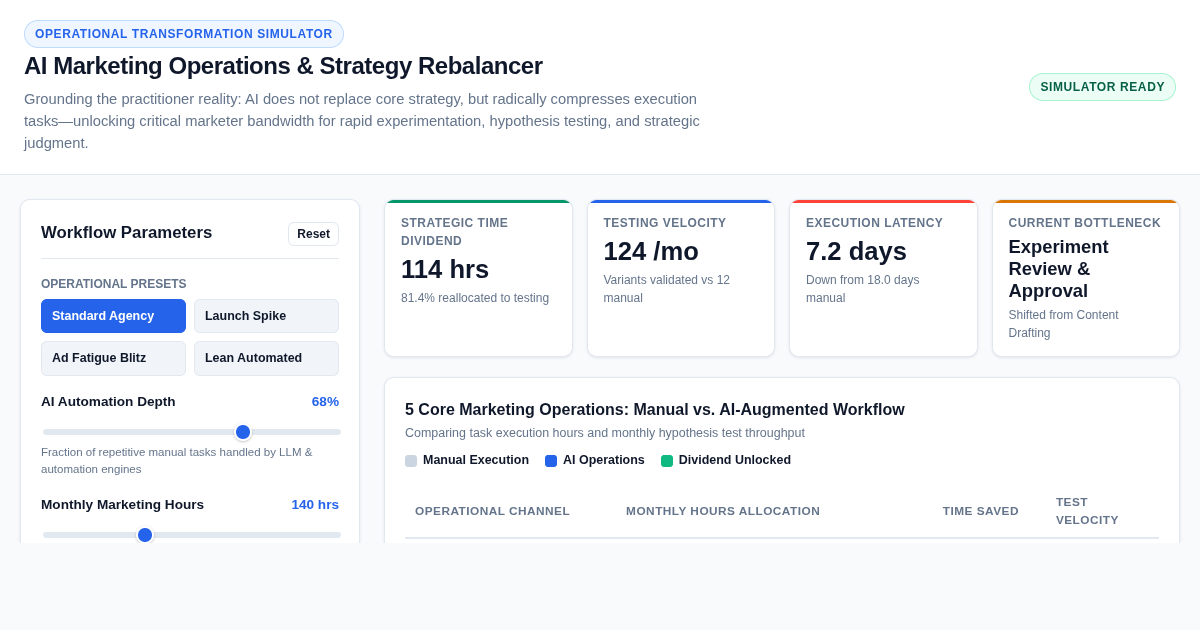Open the Testing Velocity card
This screenshot has width=1200, height=630.
click(x=681, y=278)
